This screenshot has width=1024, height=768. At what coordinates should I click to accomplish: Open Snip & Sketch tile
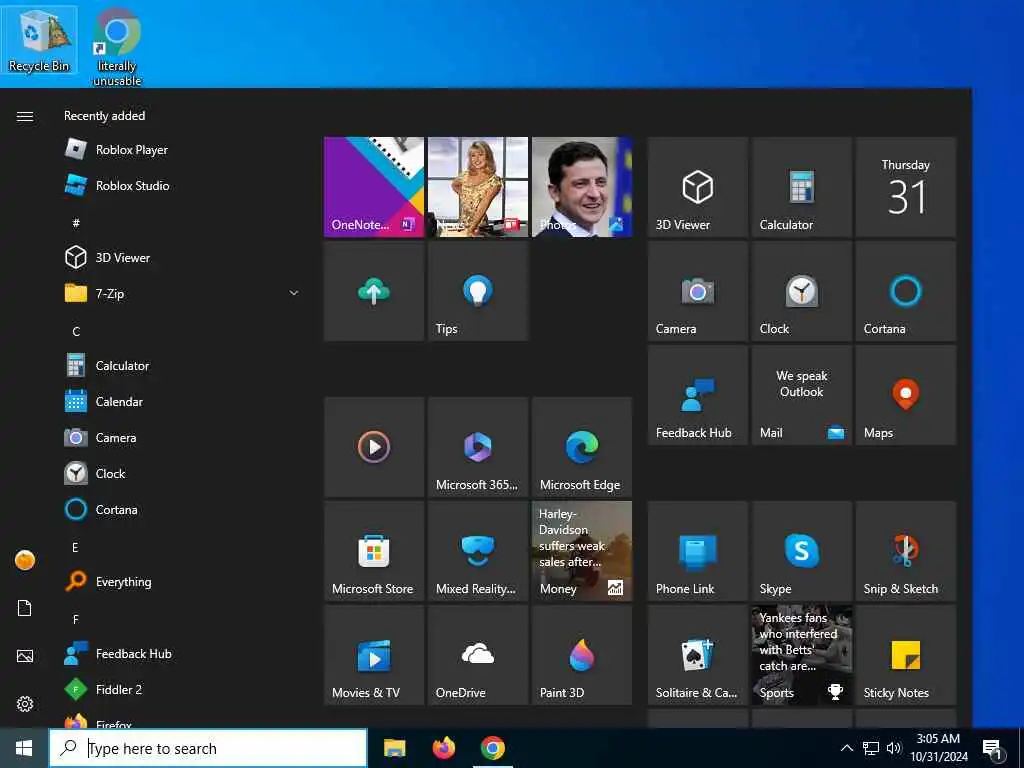906,551
